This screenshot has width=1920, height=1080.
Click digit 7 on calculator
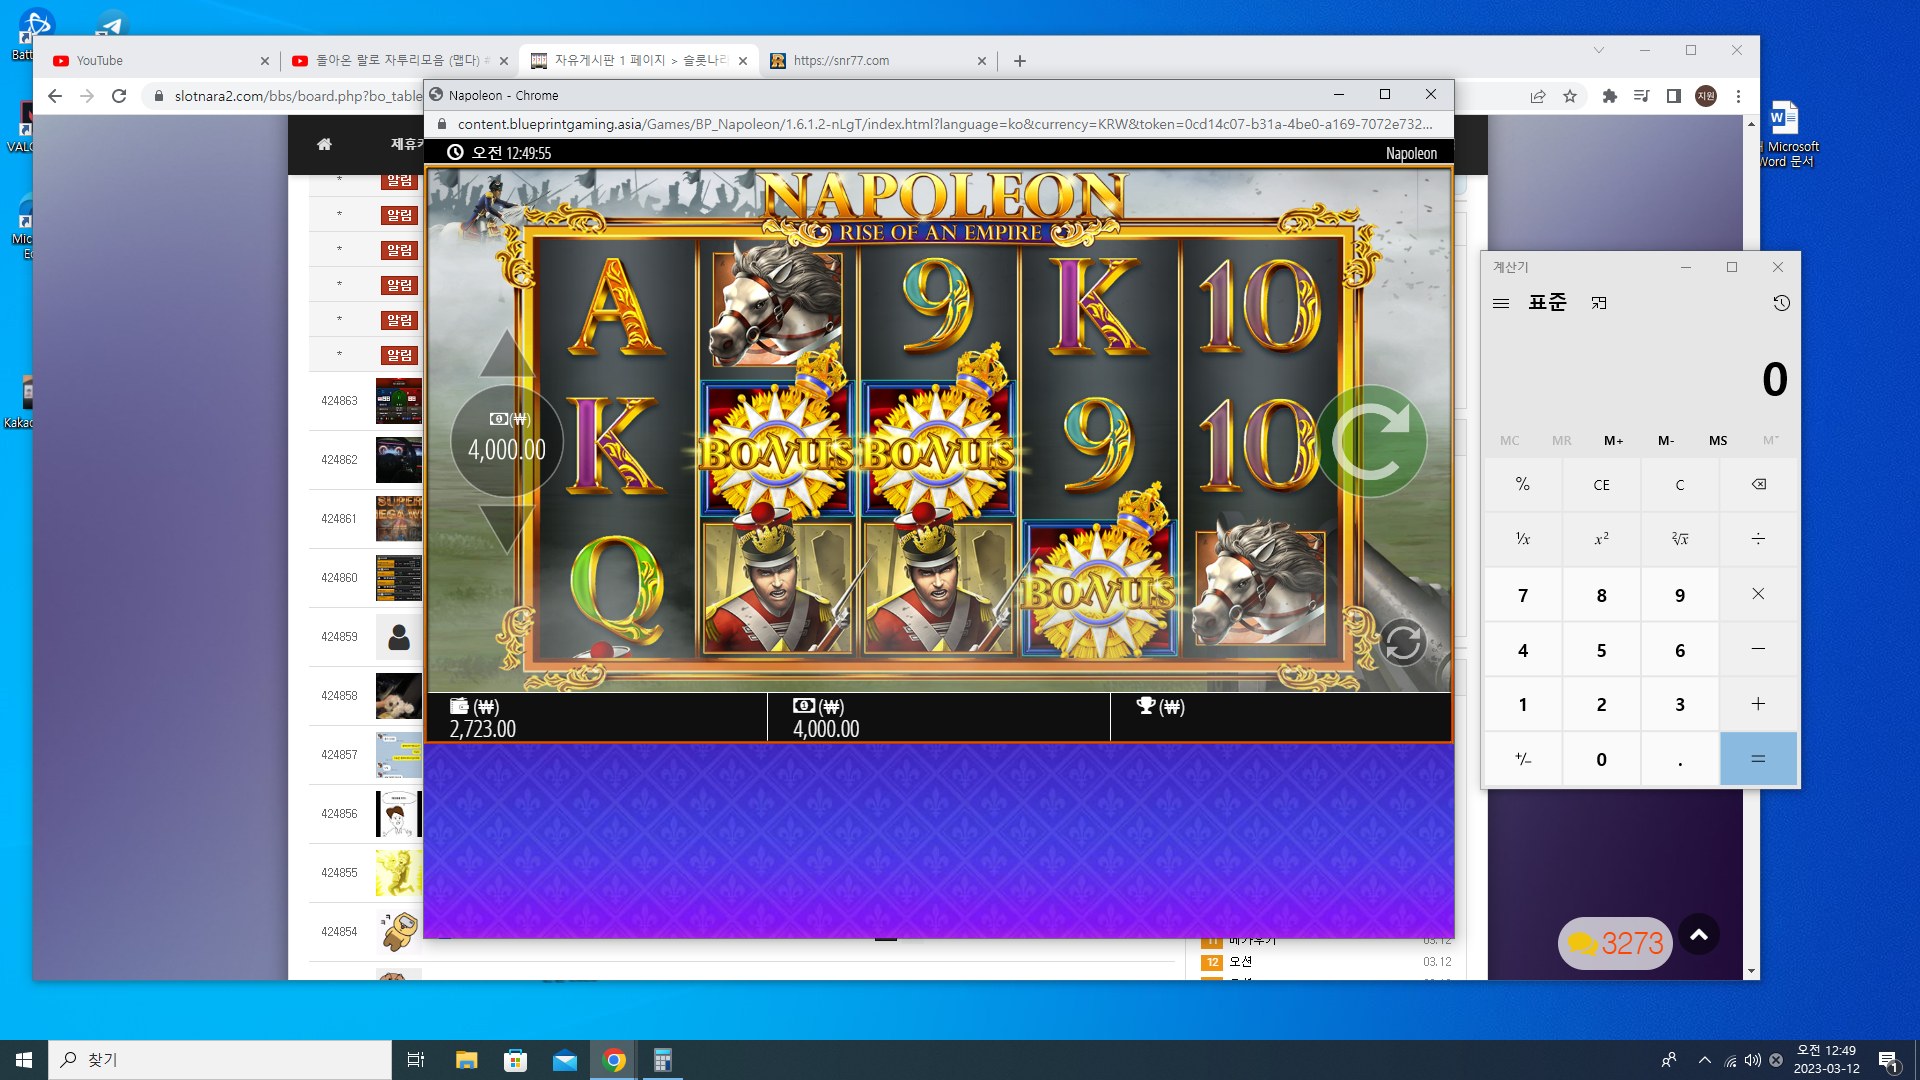coord(1523,595)
